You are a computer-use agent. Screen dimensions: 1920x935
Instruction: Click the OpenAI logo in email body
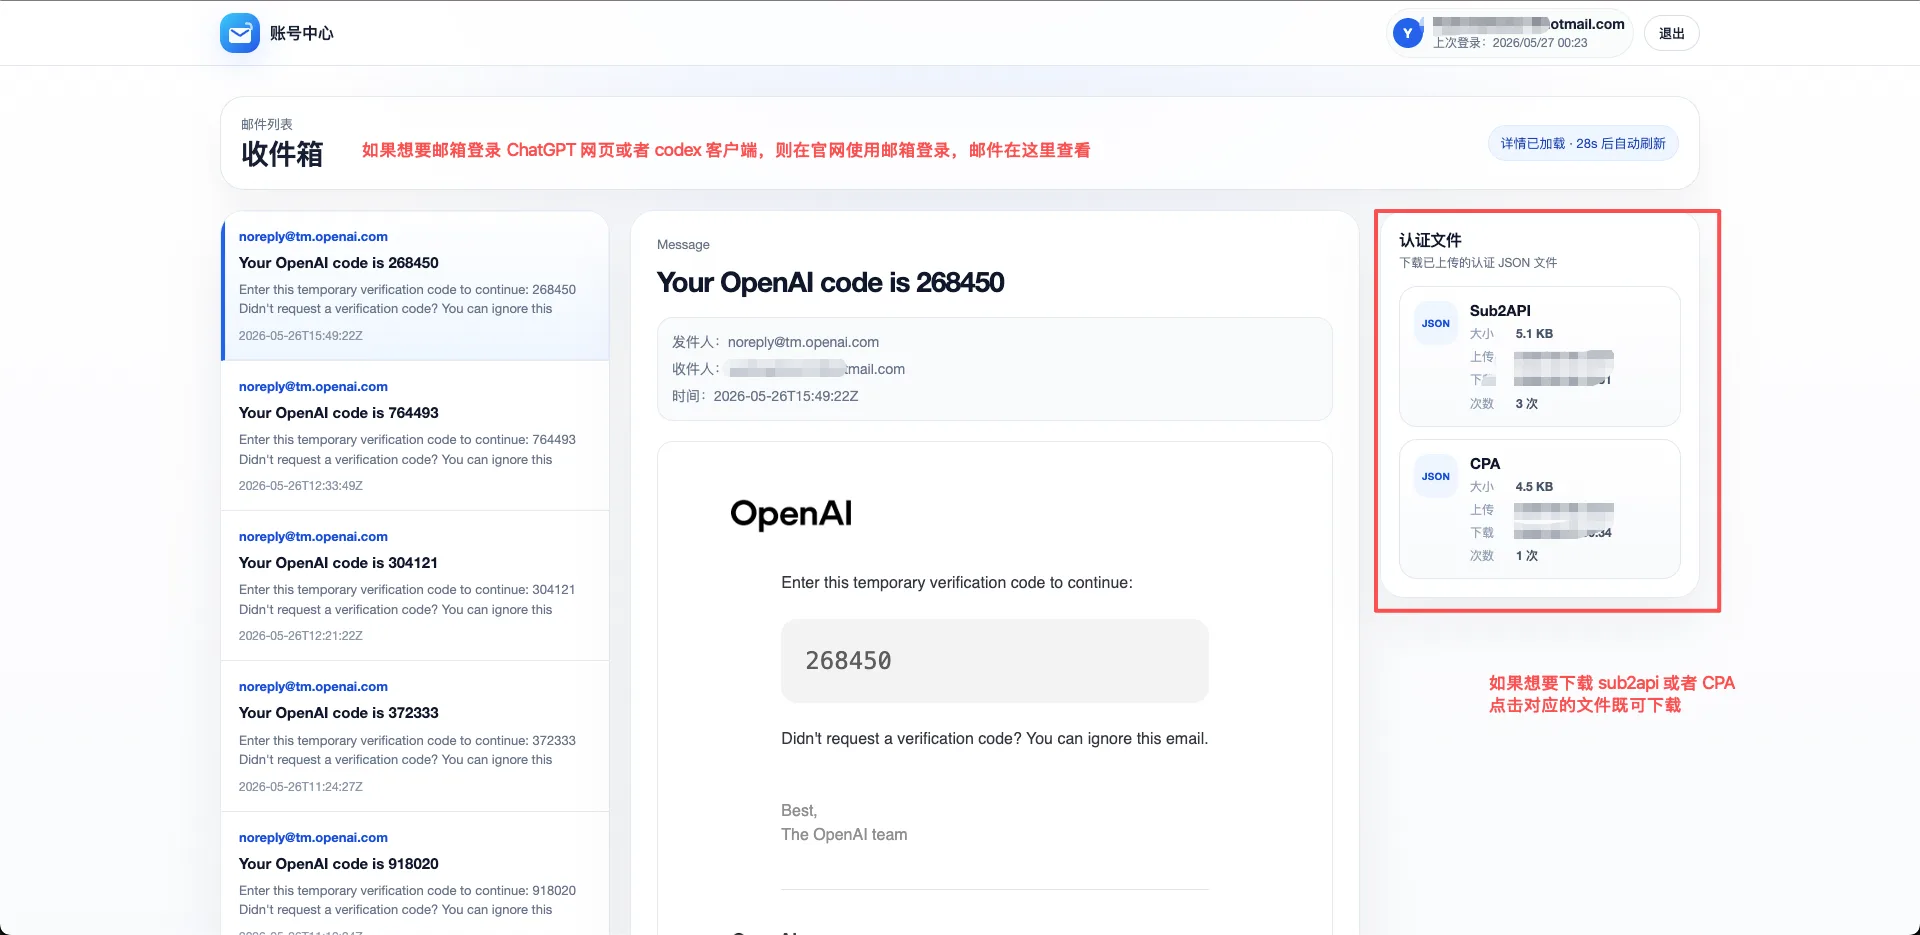point(791,514)
